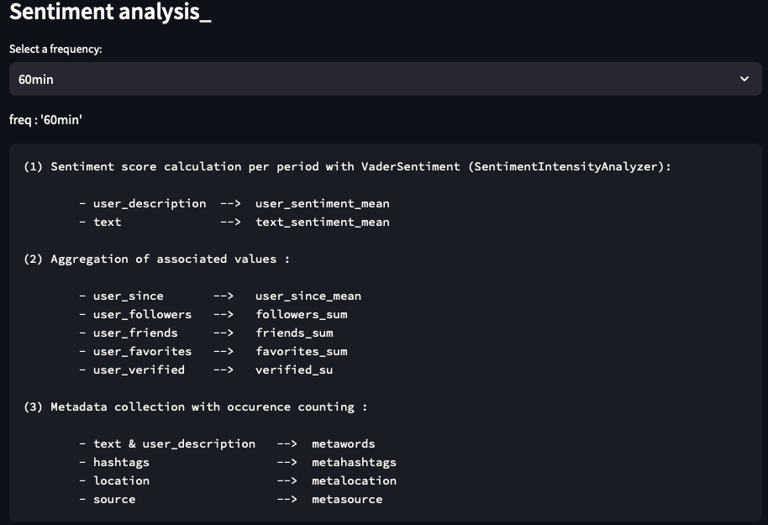Click the '(2) Aggregation of associated values' line
This screenshot has width=768, height=525.
point(157,259)
